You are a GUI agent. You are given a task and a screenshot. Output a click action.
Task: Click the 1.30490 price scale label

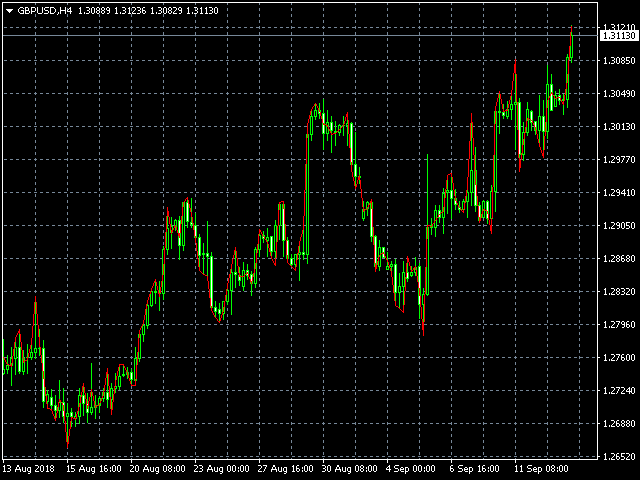click(x=619, y=94)
